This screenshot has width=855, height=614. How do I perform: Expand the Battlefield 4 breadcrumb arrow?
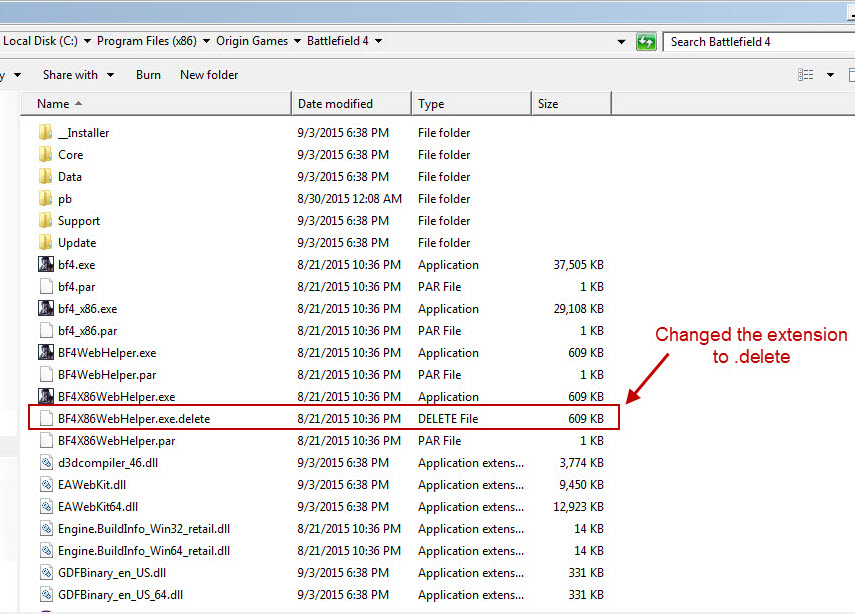[378, 41]
